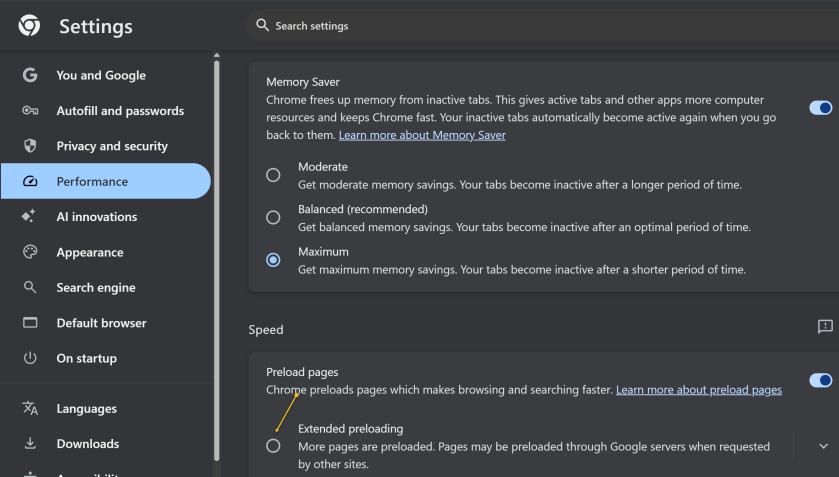Choose the Balanced (recommended) radio button

pyautogui.click(x=273, y=217)
